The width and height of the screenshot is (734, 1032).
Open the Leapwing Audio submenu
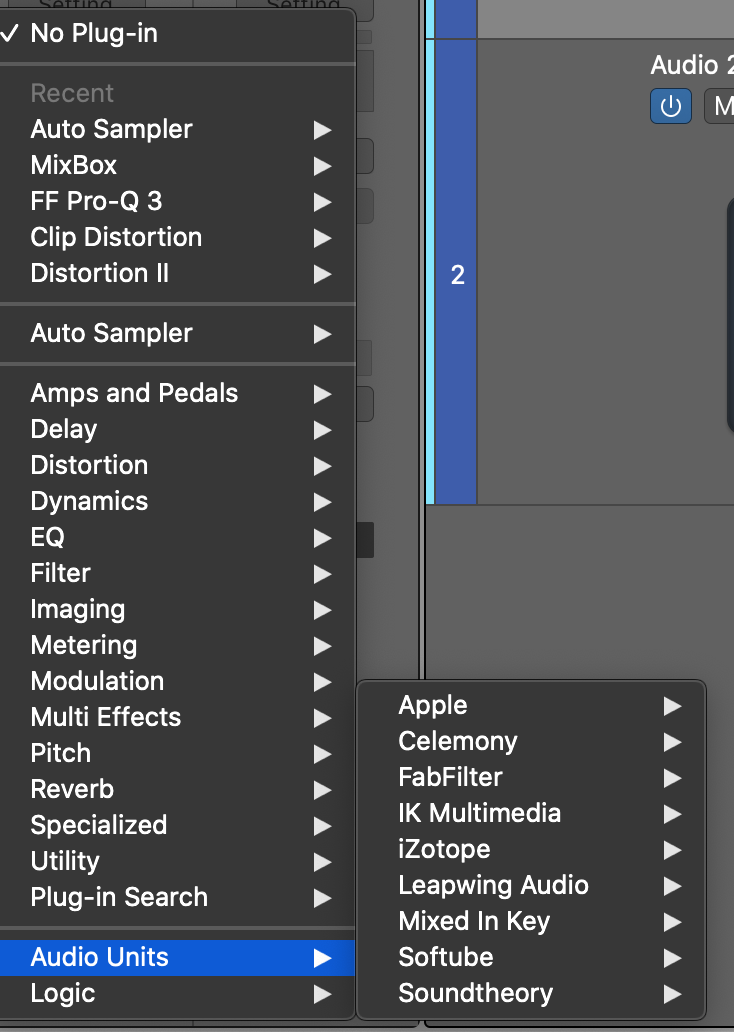pos(493,885)
